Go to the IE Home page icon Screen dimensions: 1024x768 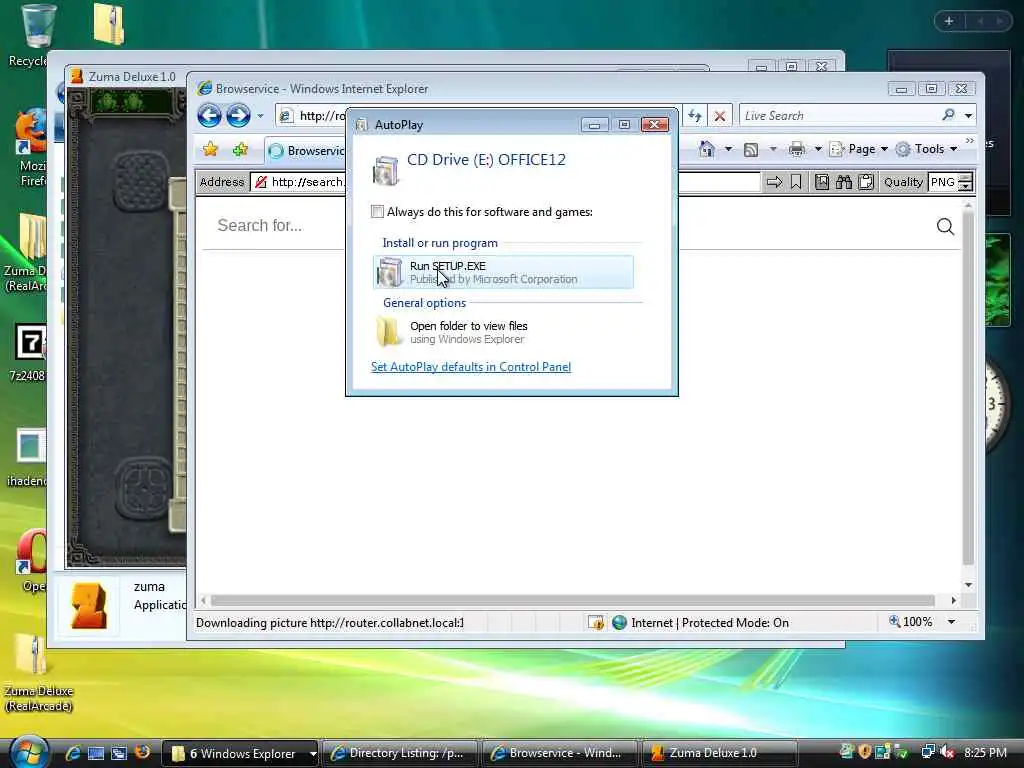pyautogui.click(x=707, y=149)
